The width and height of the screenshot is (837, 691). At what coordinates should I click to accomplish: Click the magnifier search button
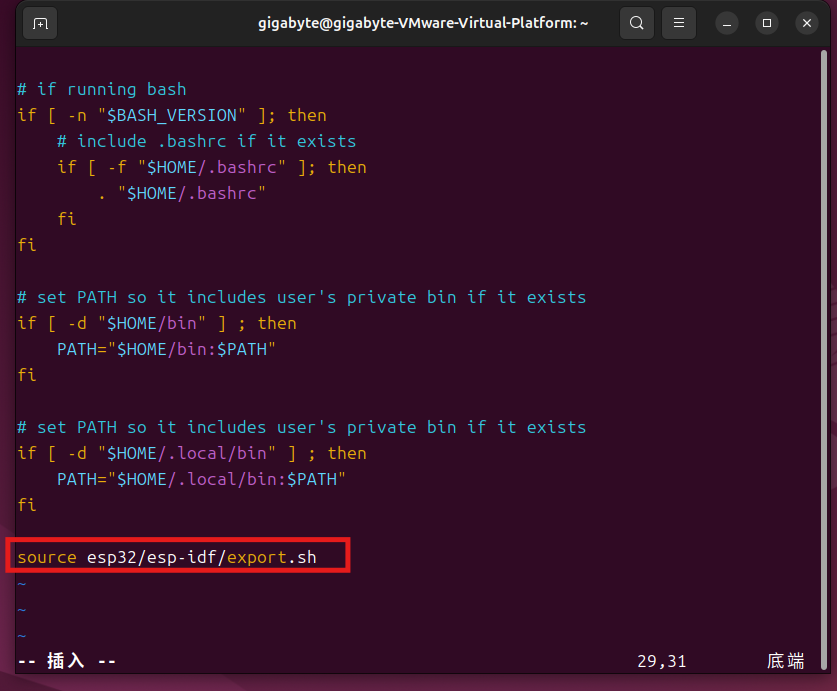[x=637, y=22]
